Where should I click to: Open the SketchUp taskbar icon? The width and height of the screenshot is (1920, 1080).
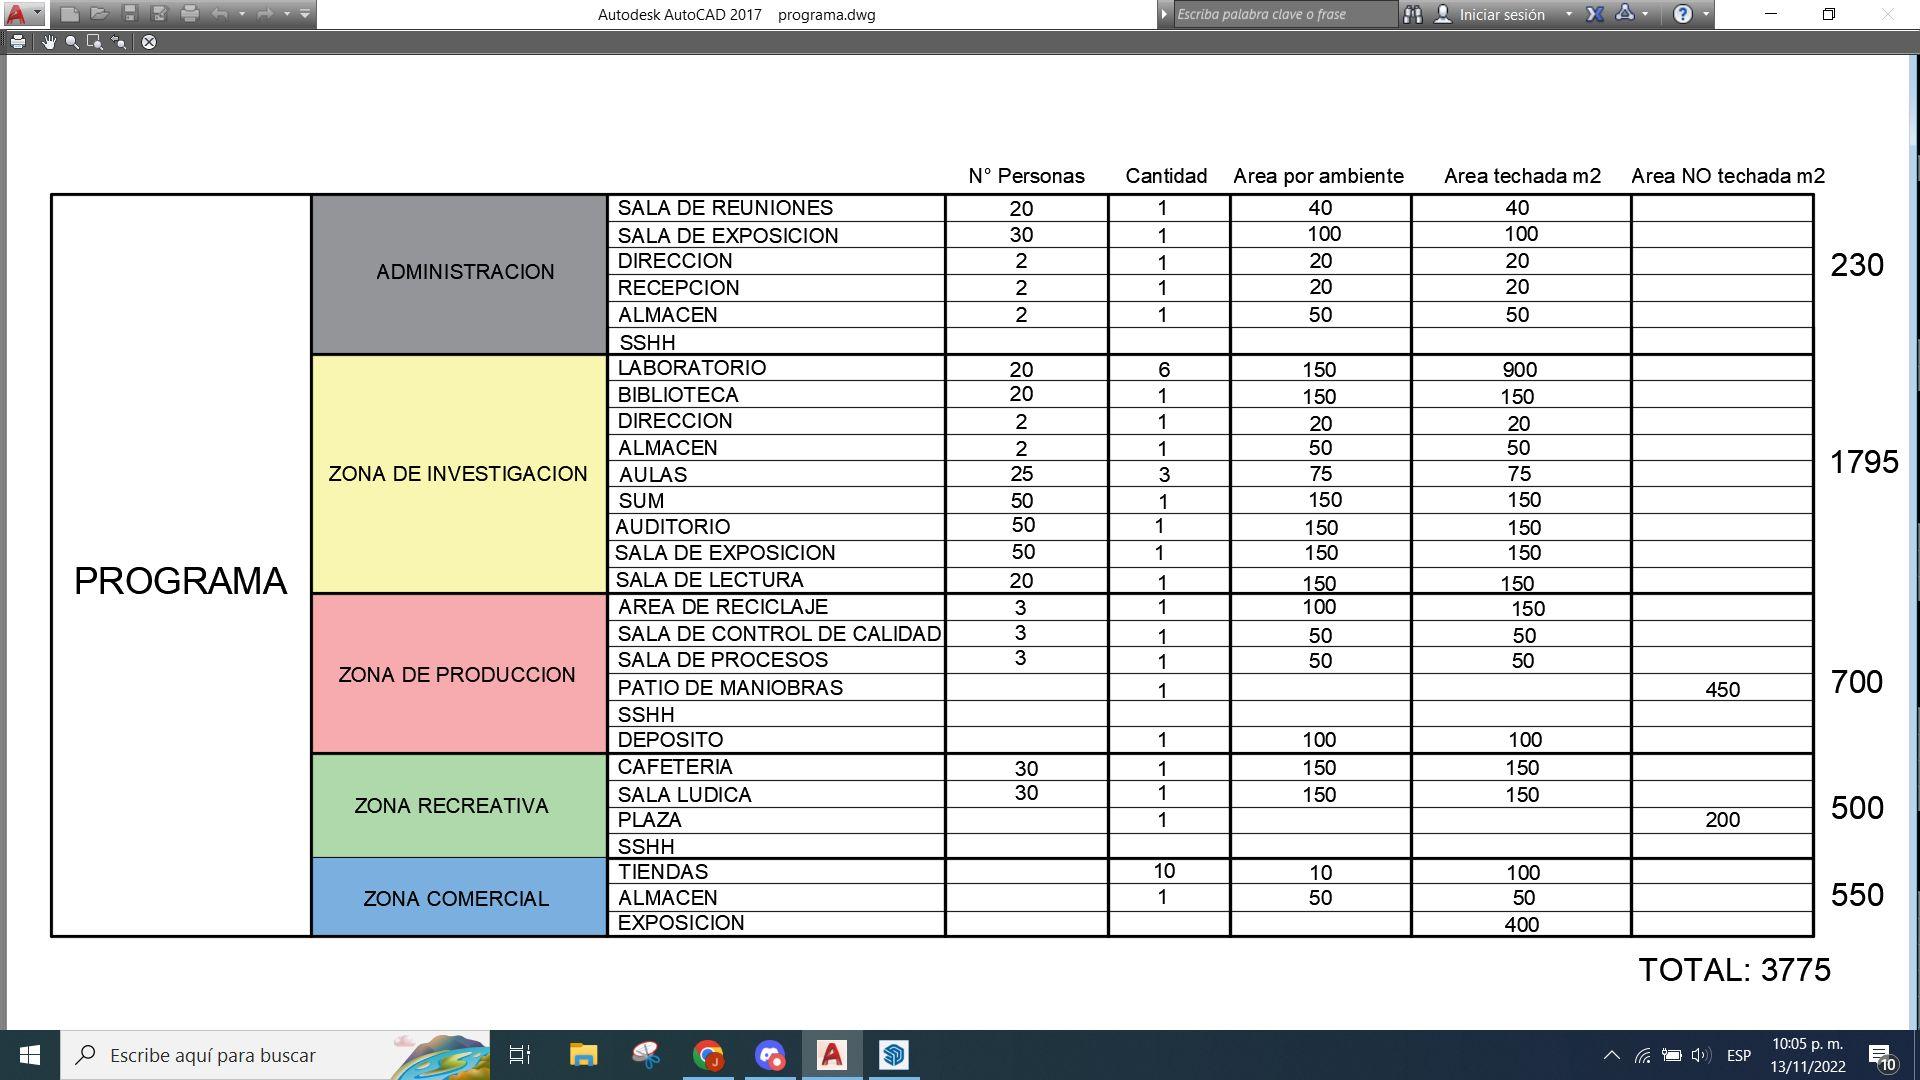pyautogui.click(x=893, y=1055)
